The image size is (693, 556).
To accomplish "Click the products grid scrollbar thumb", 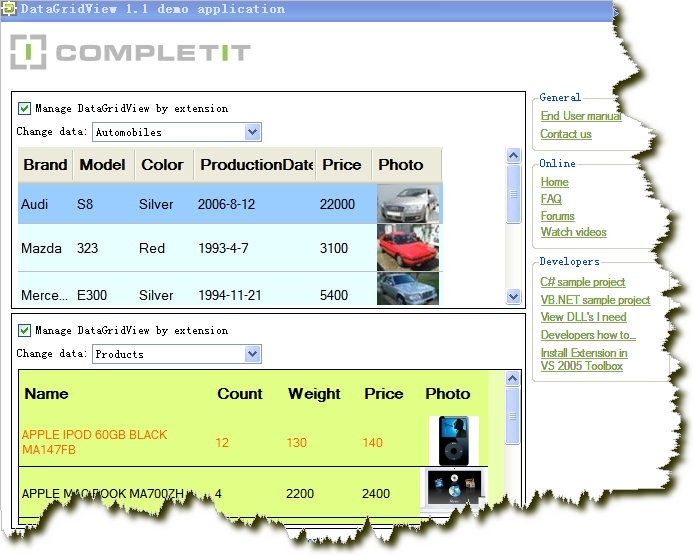I will coord(512,415).
